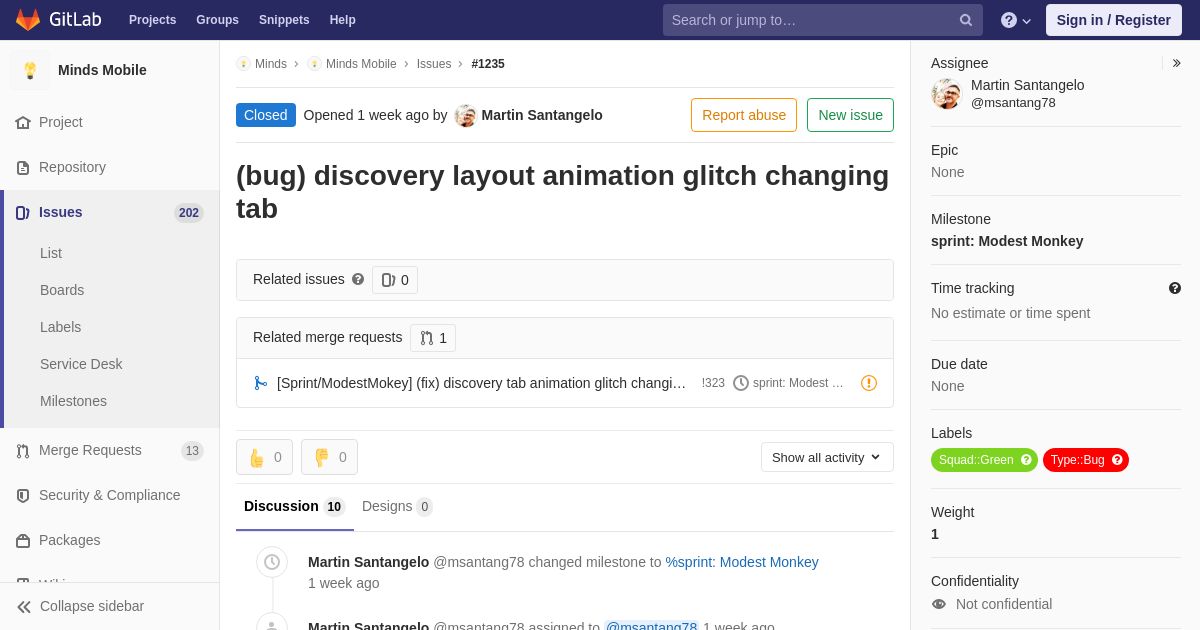
Task: Click the related issues count badge showing 0
Action: pos(395,280)
